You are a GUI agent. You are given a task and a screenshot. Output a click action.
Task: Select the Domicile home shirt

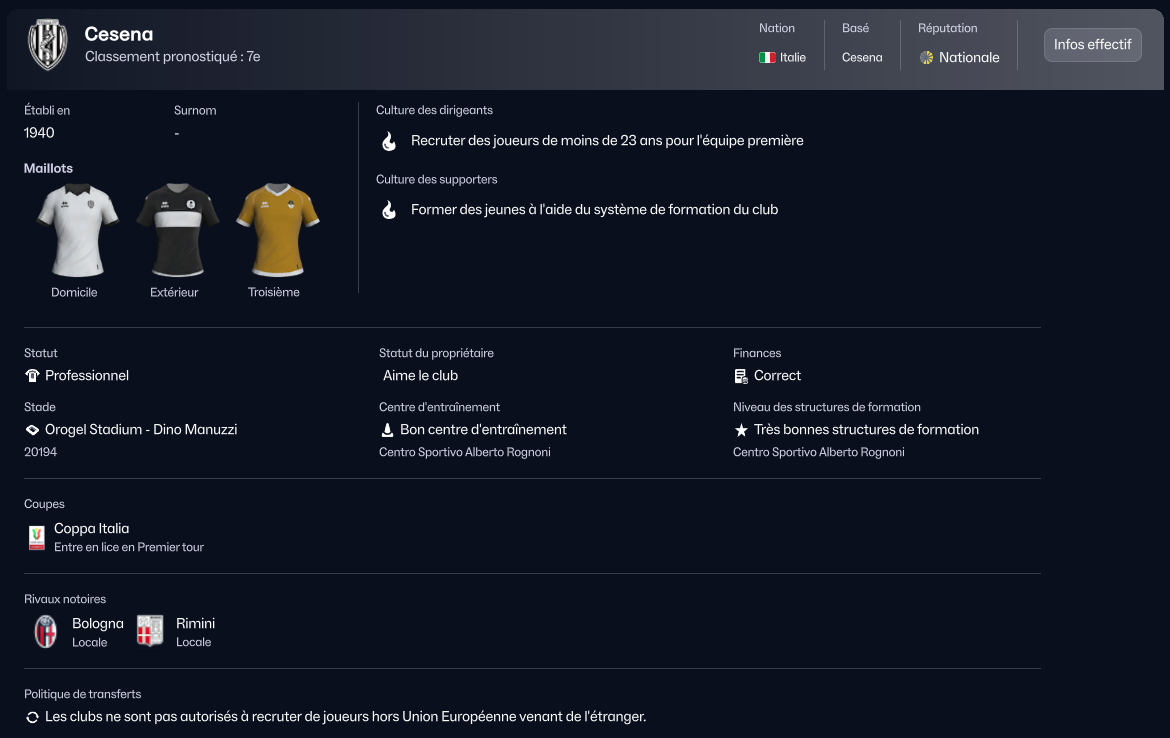76,231
